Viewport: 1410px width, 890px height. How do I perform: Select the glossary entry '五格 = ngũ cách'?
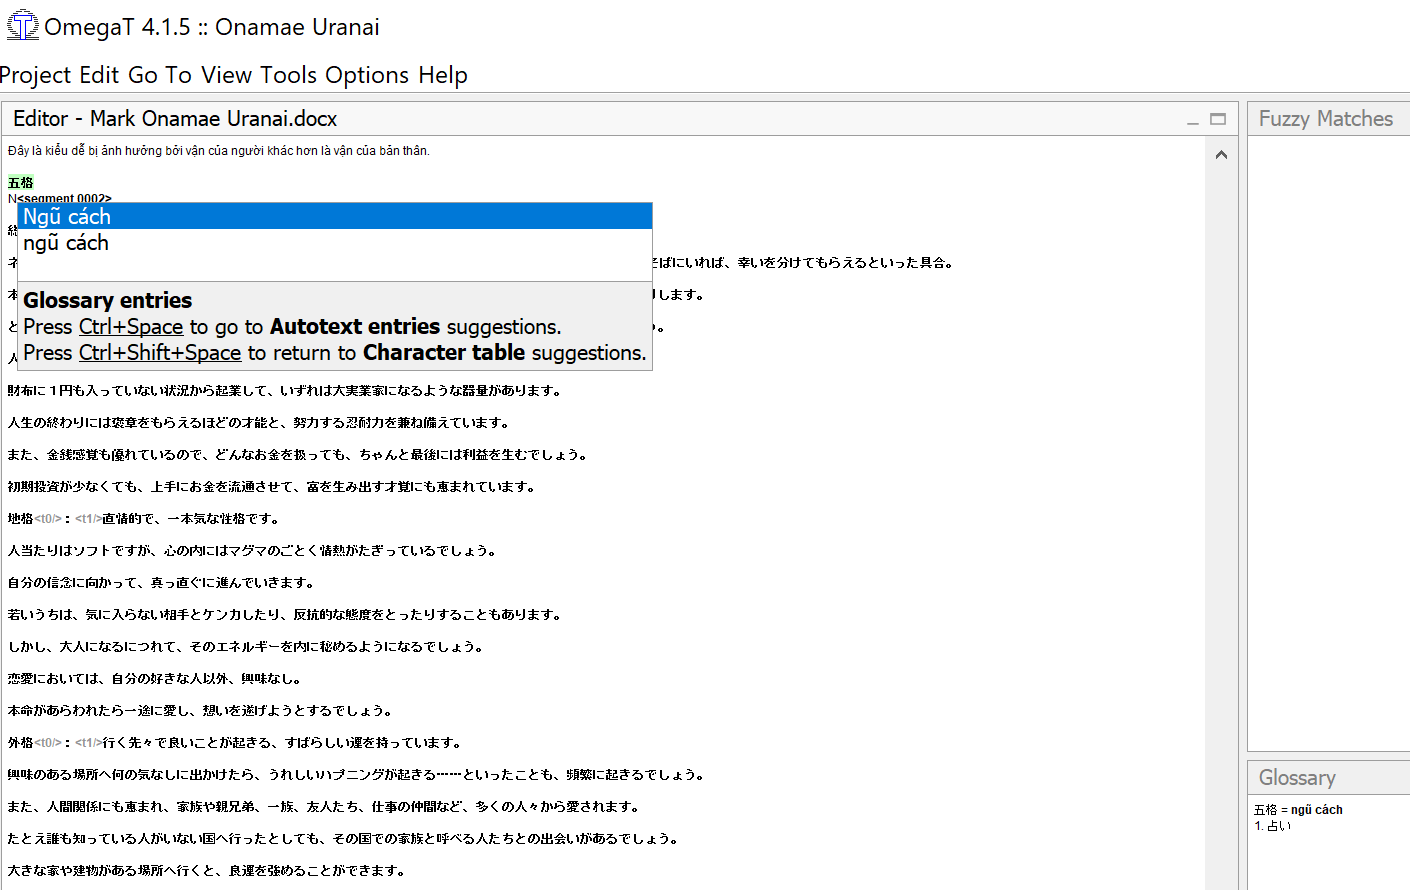1298,810
